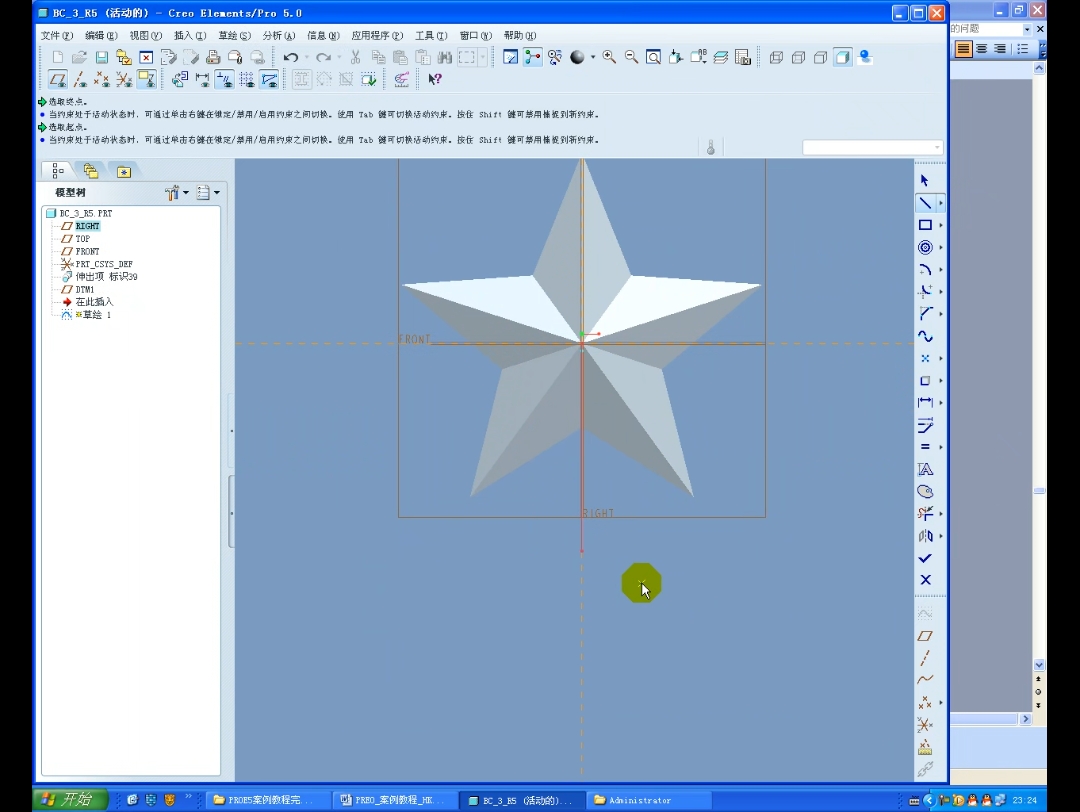Viewport: 1080px width, 812px height.
Task: Select the Arc sketch tool
Action: [924, 269]
